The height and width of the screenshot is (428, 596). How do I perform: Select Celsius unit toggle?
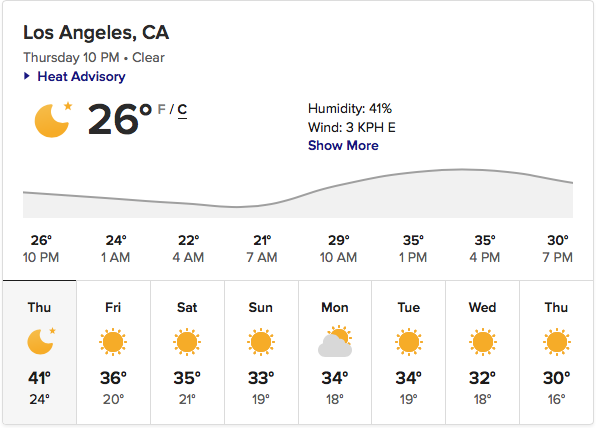pos(182,110)
